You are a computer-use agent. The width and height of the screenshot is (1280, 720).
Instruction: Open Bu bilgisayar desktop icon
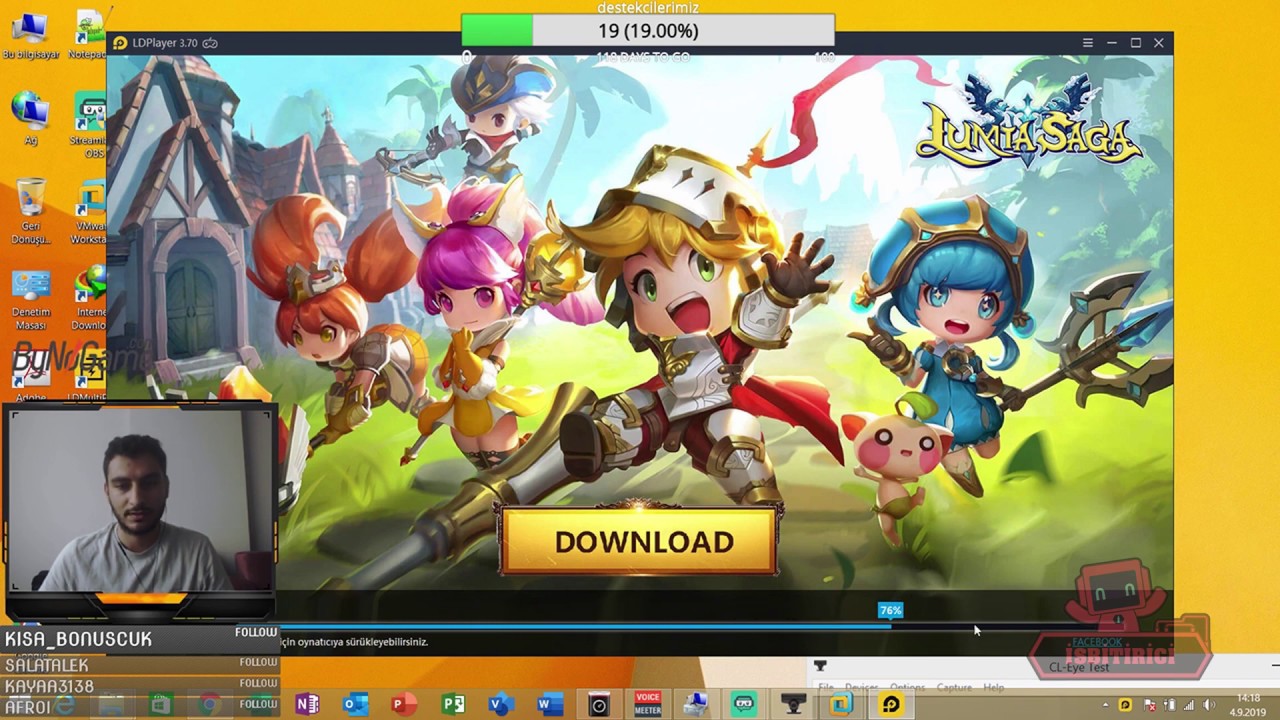[30, 36]
